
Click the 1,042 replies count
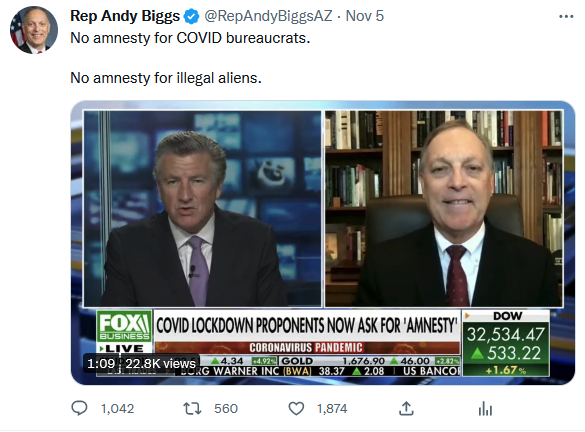coord(117,408)
